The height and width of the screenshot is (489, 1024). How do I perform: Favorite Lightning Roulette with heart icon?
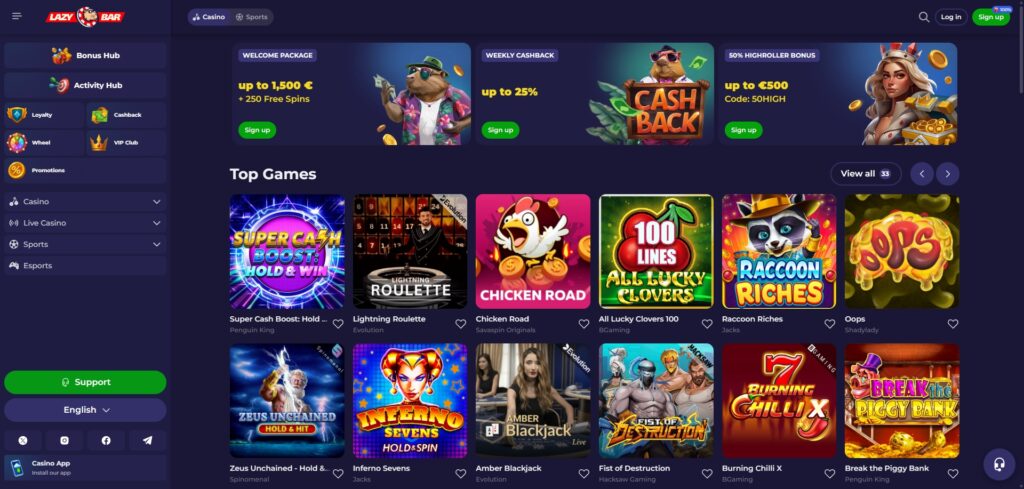pos(460,324)
